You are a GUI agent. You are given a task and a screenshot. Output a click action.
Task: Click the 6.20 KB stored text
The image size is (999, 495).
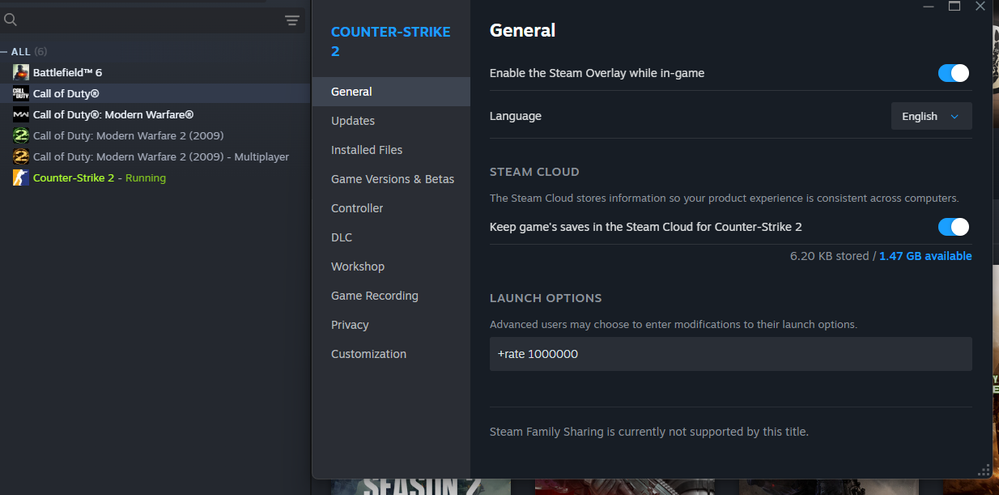pos(829,256)
